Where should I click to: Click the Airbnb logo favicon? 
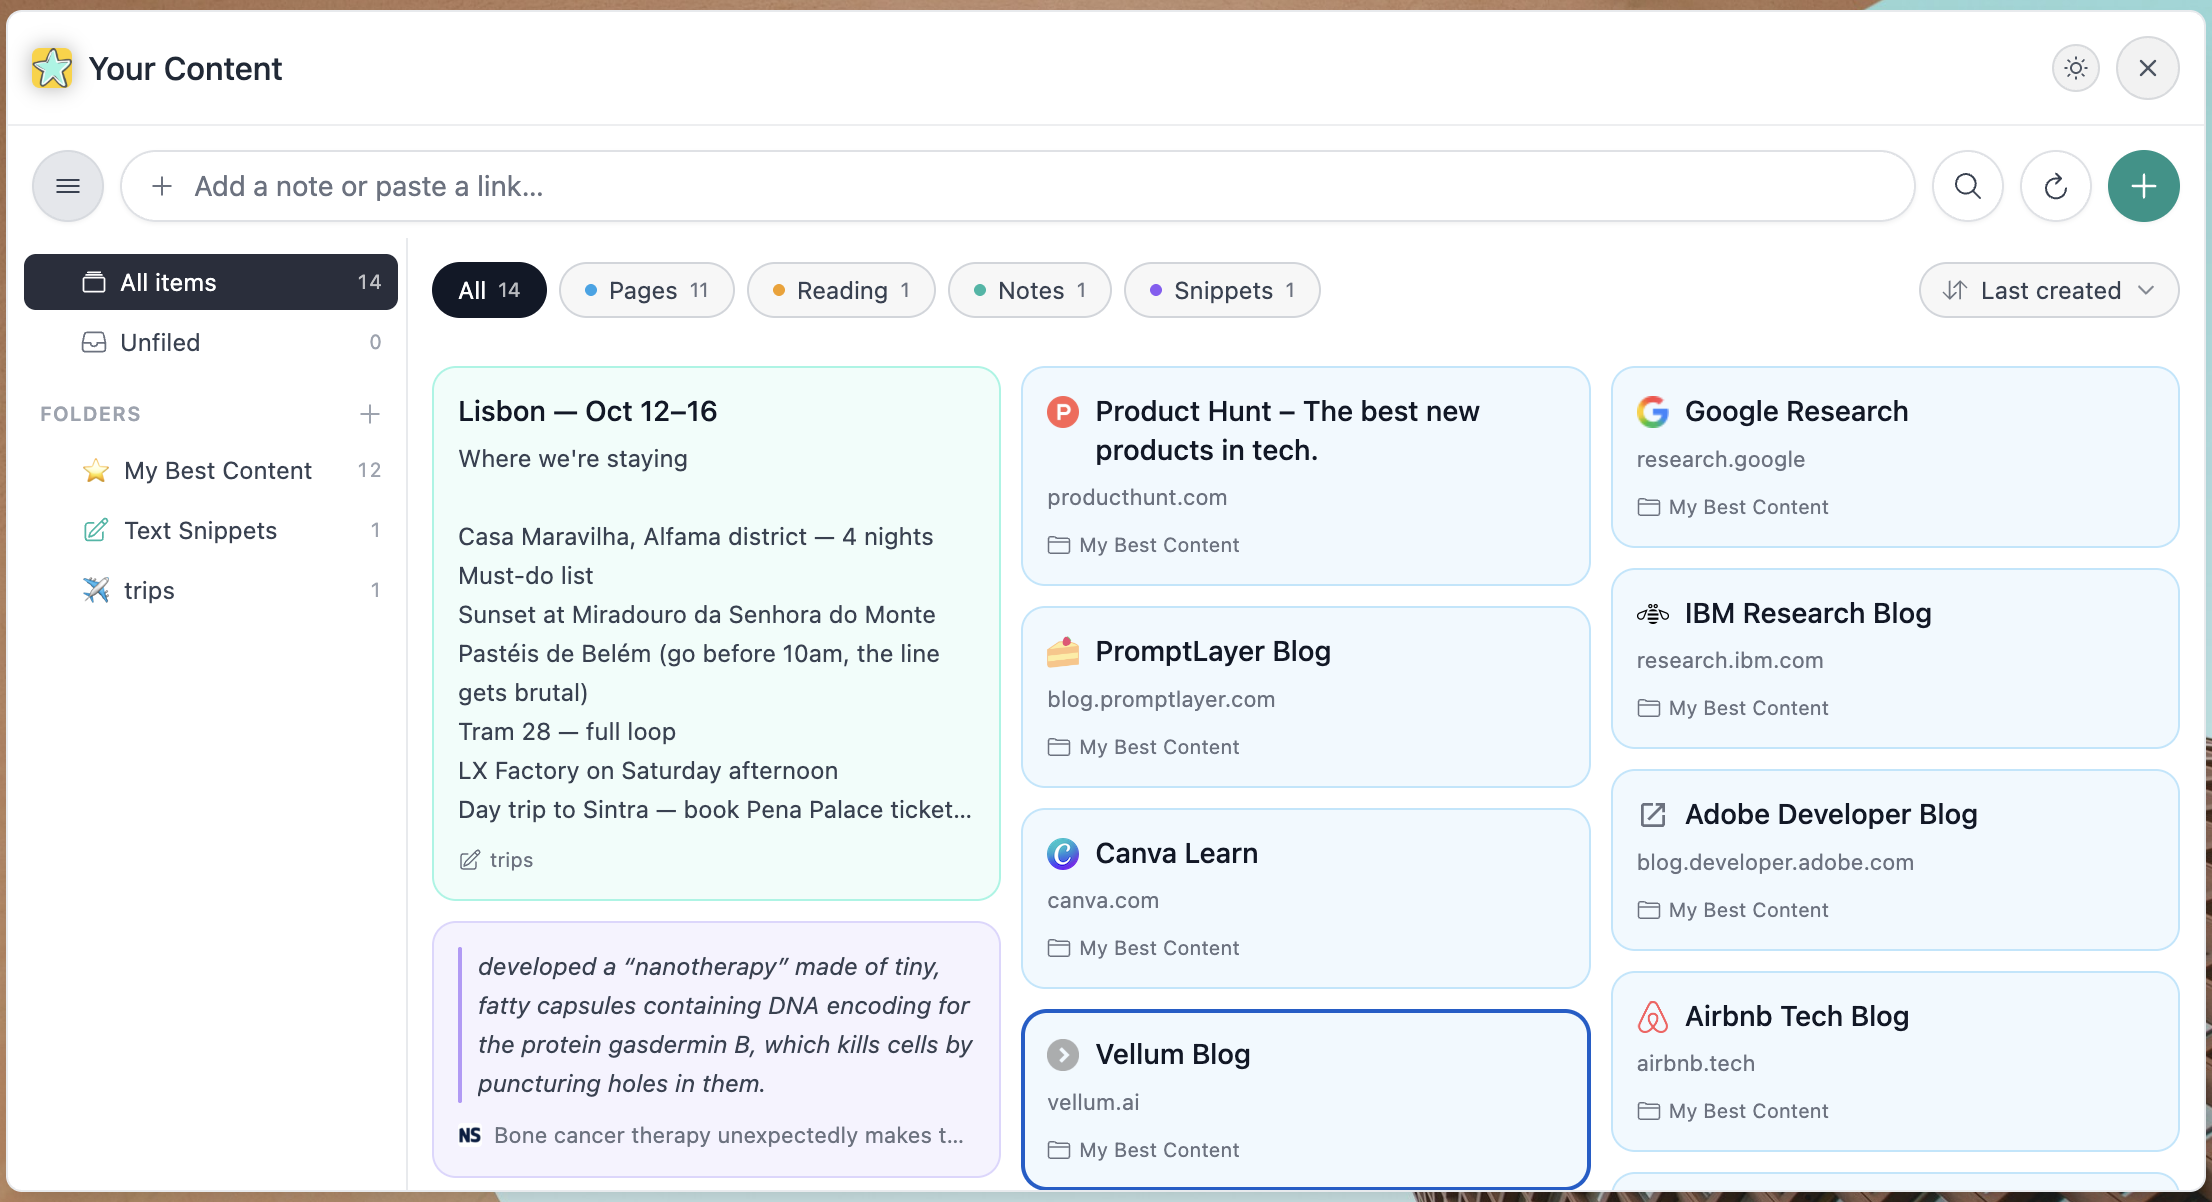1653,1016
